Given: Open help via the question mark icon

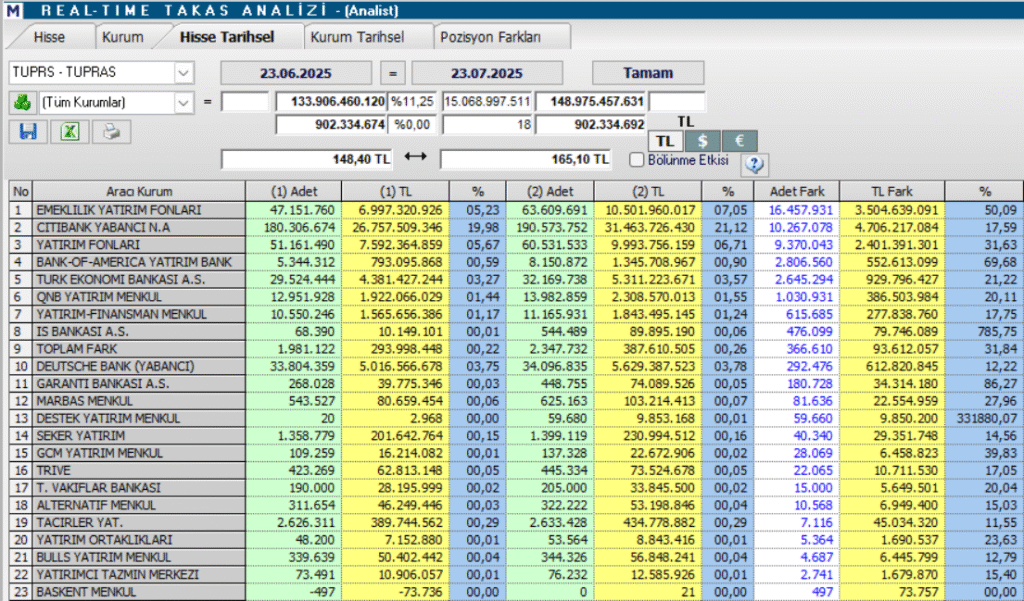Looking at the screenshot, I should tap(754, 164).
